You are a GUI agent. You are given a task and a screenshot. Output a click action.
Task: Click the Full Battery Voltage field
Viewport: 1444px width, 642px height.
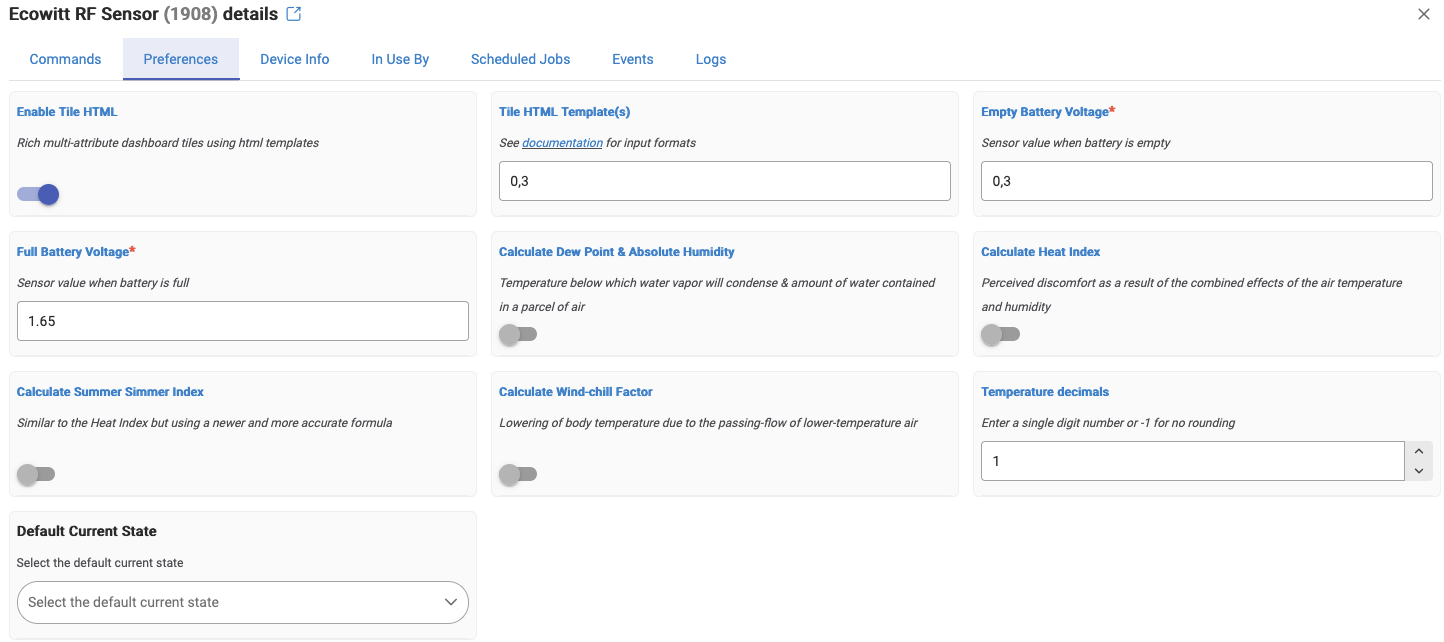[243, 321]
